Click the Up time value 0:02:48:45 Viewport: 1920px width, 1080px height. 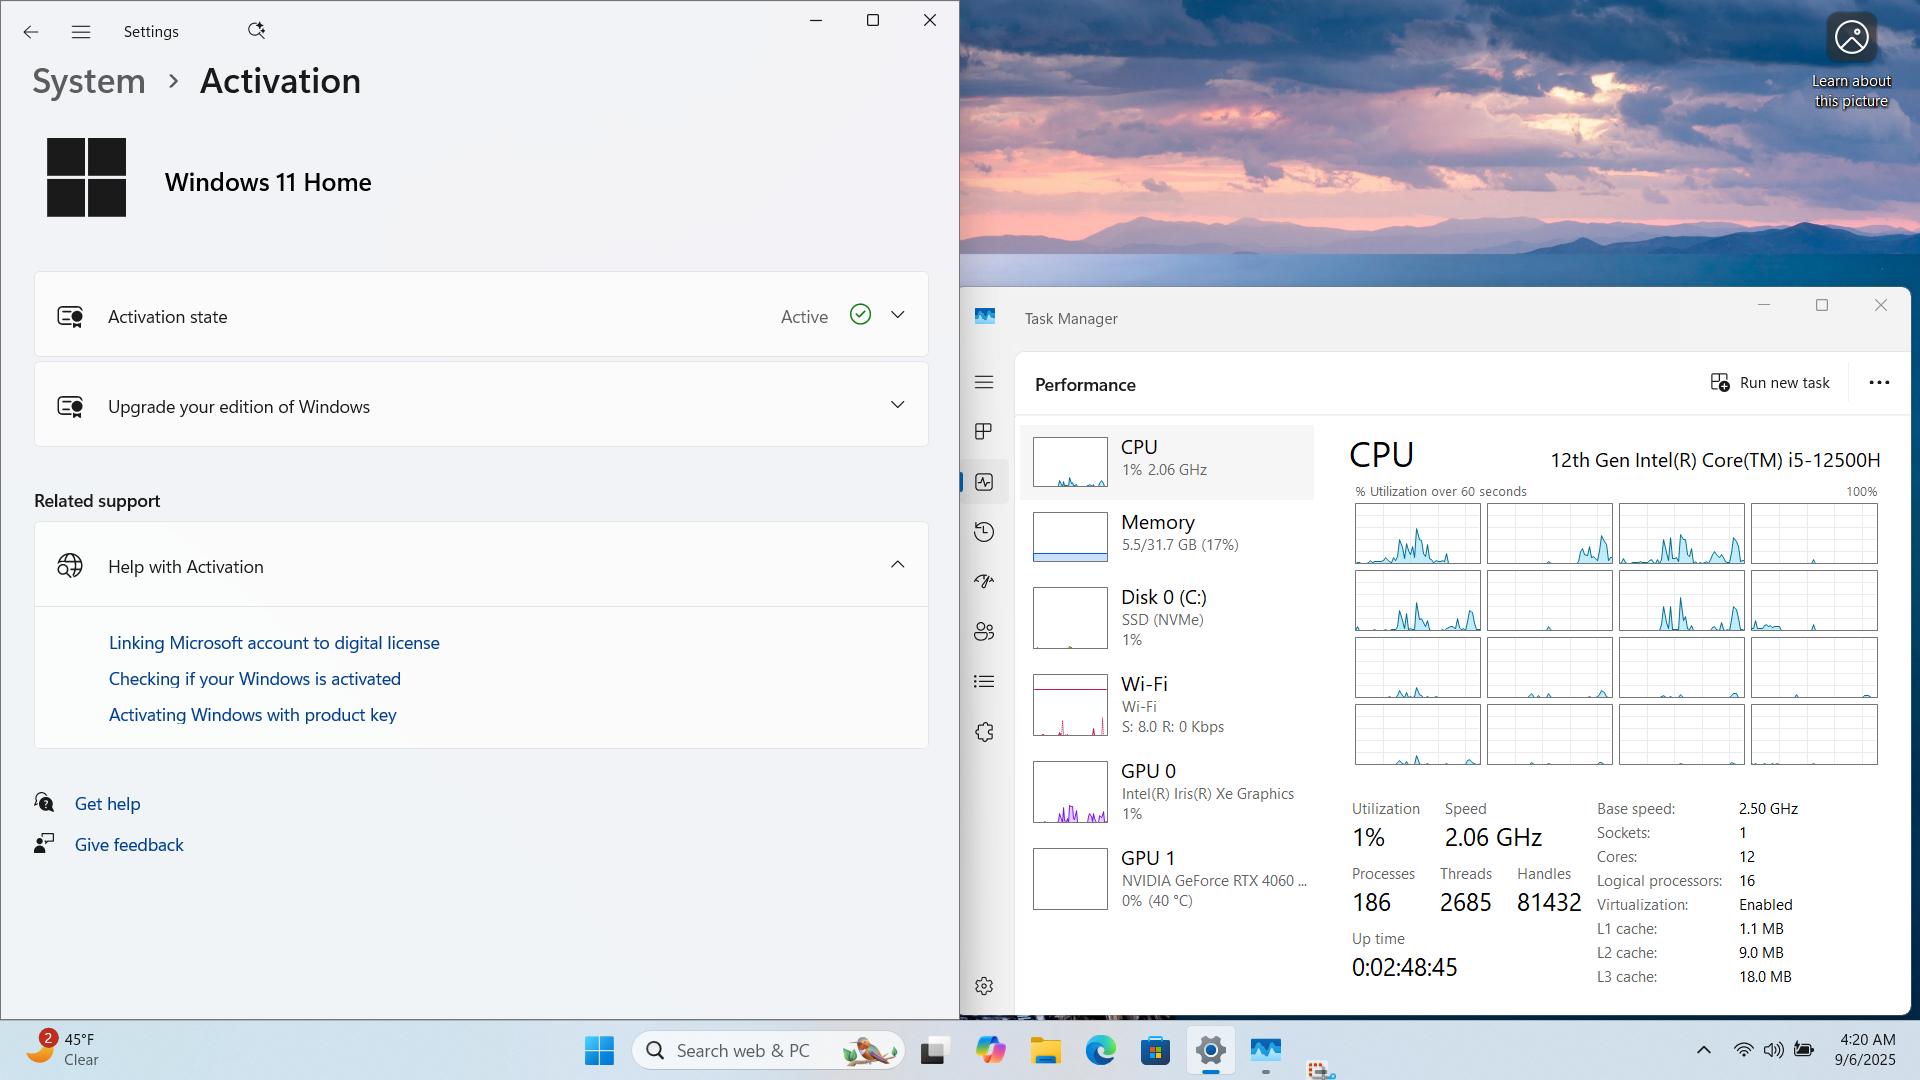click(1404, 967)
